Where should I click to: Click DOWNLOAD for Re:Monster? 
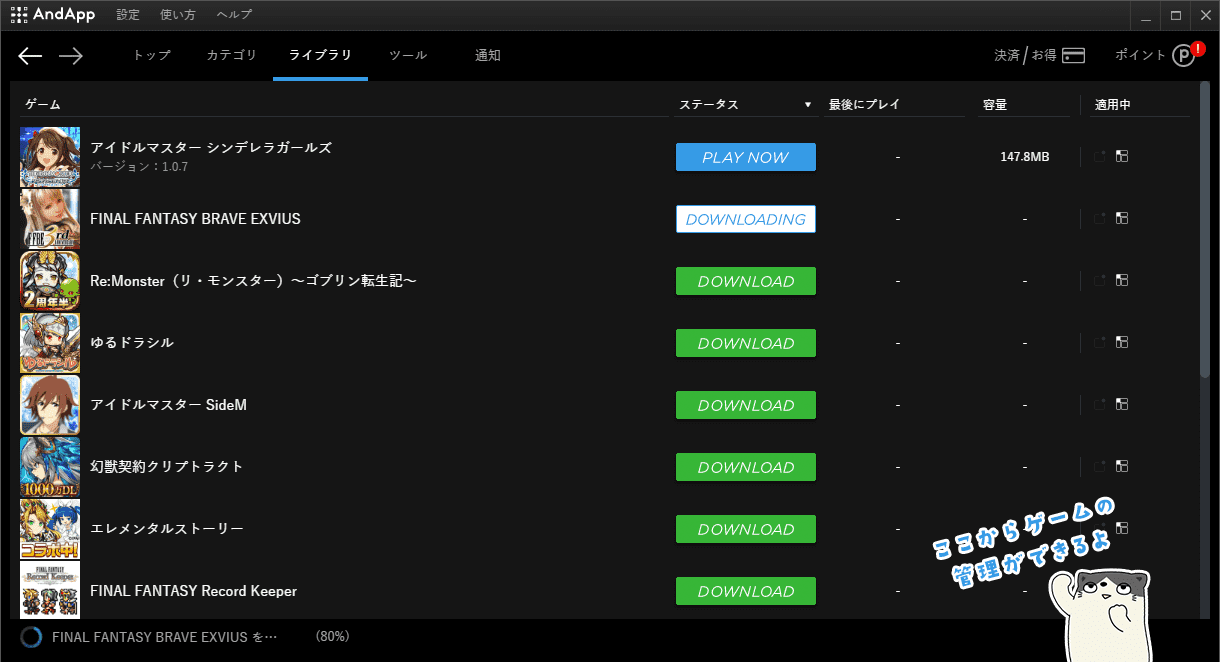pyautogui.click(x=746, y=282)
